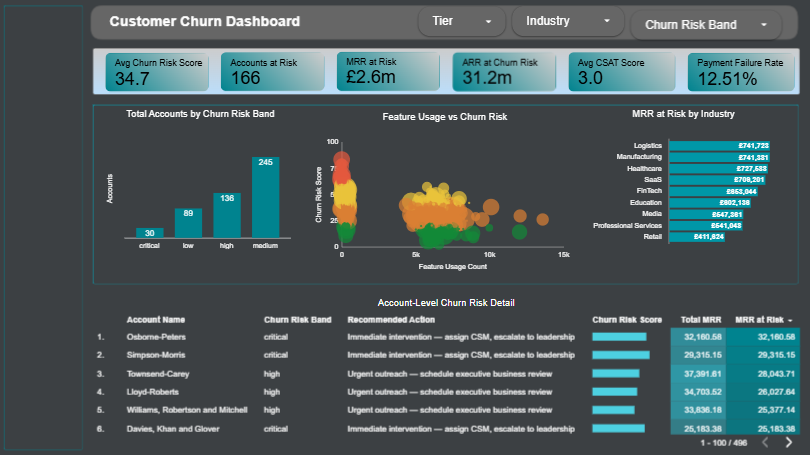Image resolution: width=810 pixels, height=455 pixels.
Task: Select the Manufacturing industry bar
Action: (720, 157)
